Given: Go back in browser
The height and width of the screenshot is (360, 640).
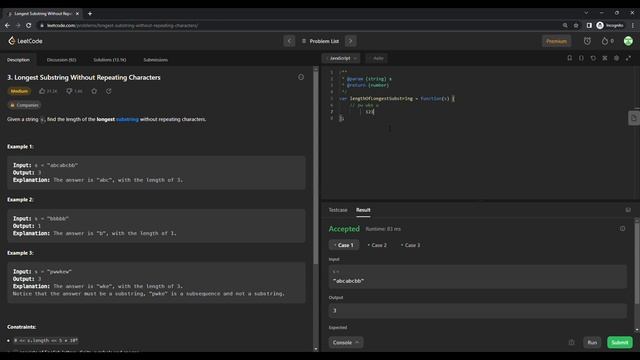Looking at the screenshot, I should pyautogui.click(x=7, y=25).
